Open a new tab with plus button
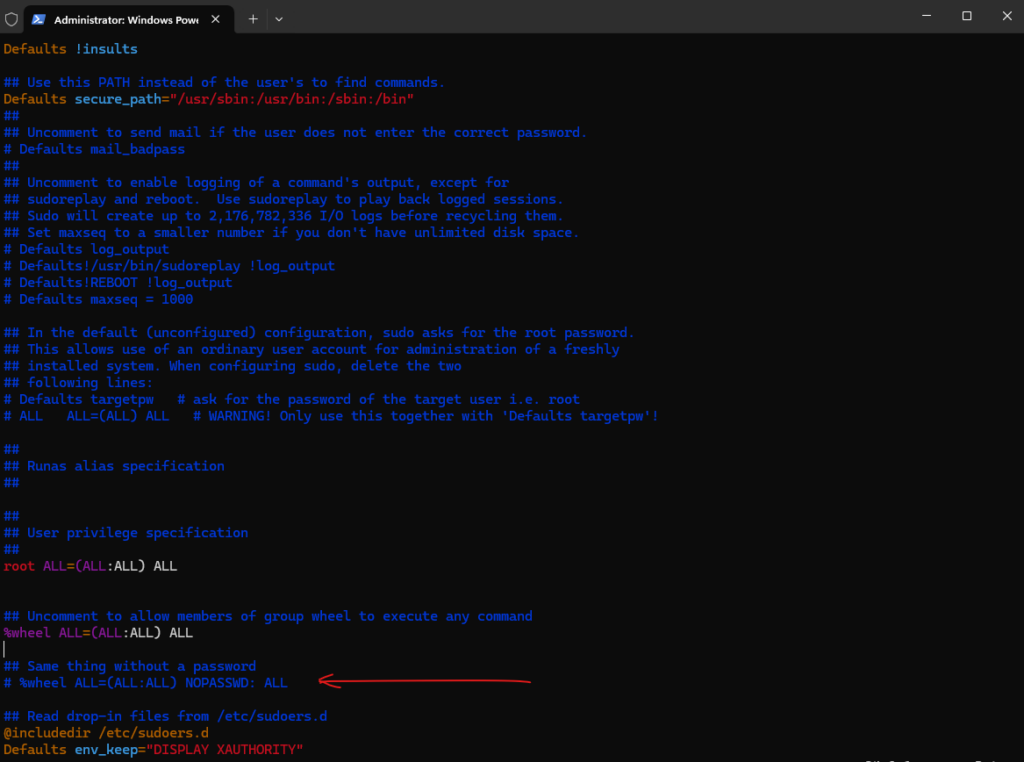This screenshot has height=762, width=1024. (x=253, y=19)
